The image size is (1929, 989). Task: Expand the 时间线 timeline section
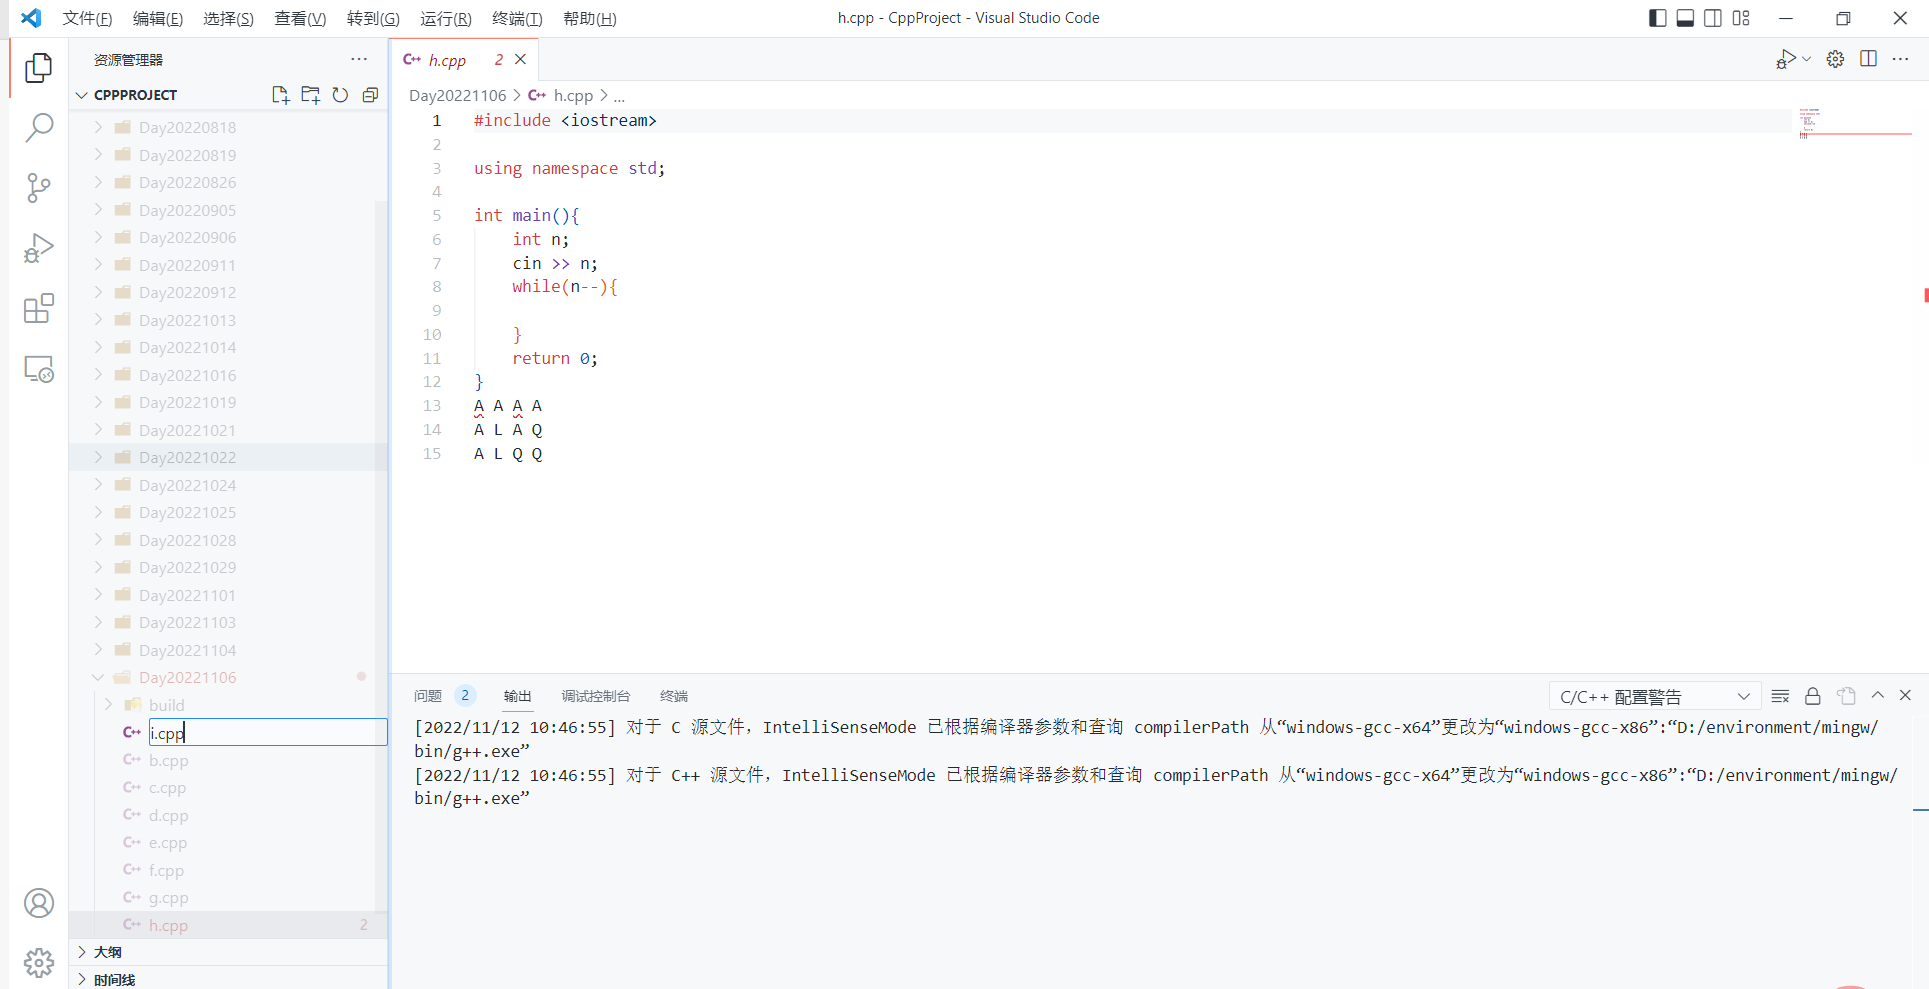point(228,979)
